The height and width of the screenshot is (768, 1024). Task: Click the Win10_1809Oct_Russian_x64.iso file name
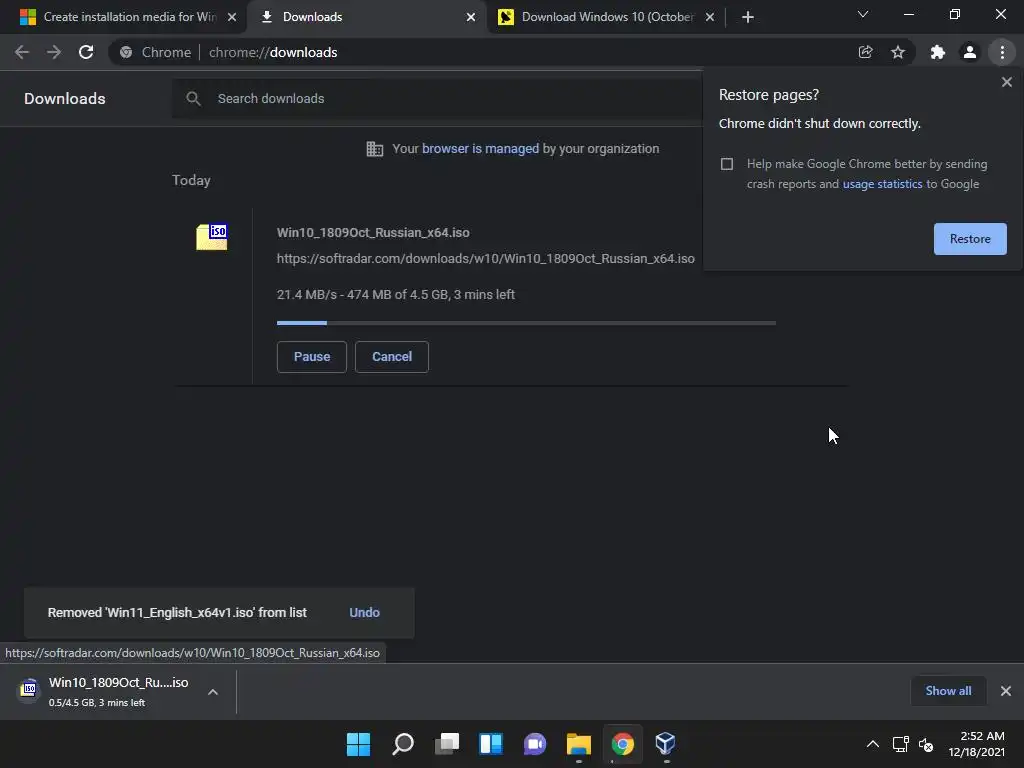point(373,232)
